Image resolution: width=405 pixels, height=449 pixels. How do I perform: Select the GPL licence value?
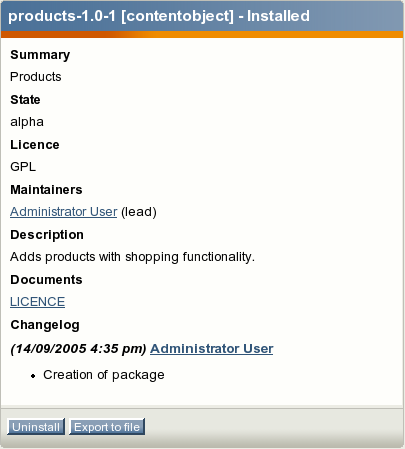[x=23, y=167]
